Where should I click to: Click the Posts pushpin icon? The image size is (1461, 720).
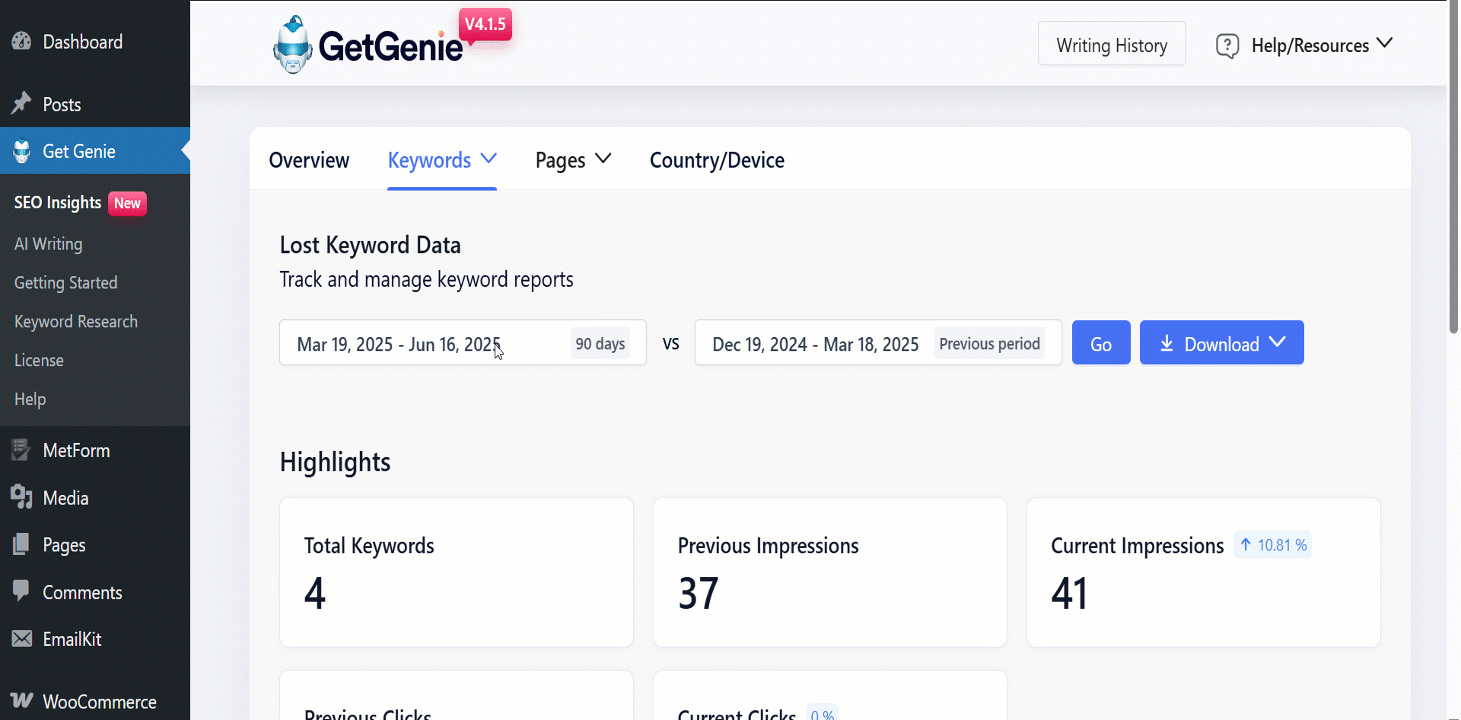[x=21, y=104]
